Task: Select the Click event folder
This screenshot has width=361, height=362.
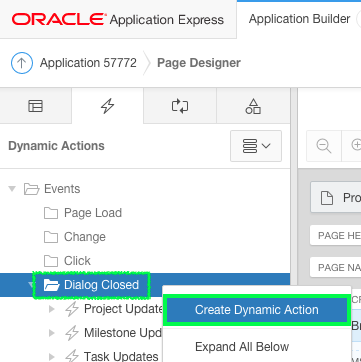Action: pos(77,261)
